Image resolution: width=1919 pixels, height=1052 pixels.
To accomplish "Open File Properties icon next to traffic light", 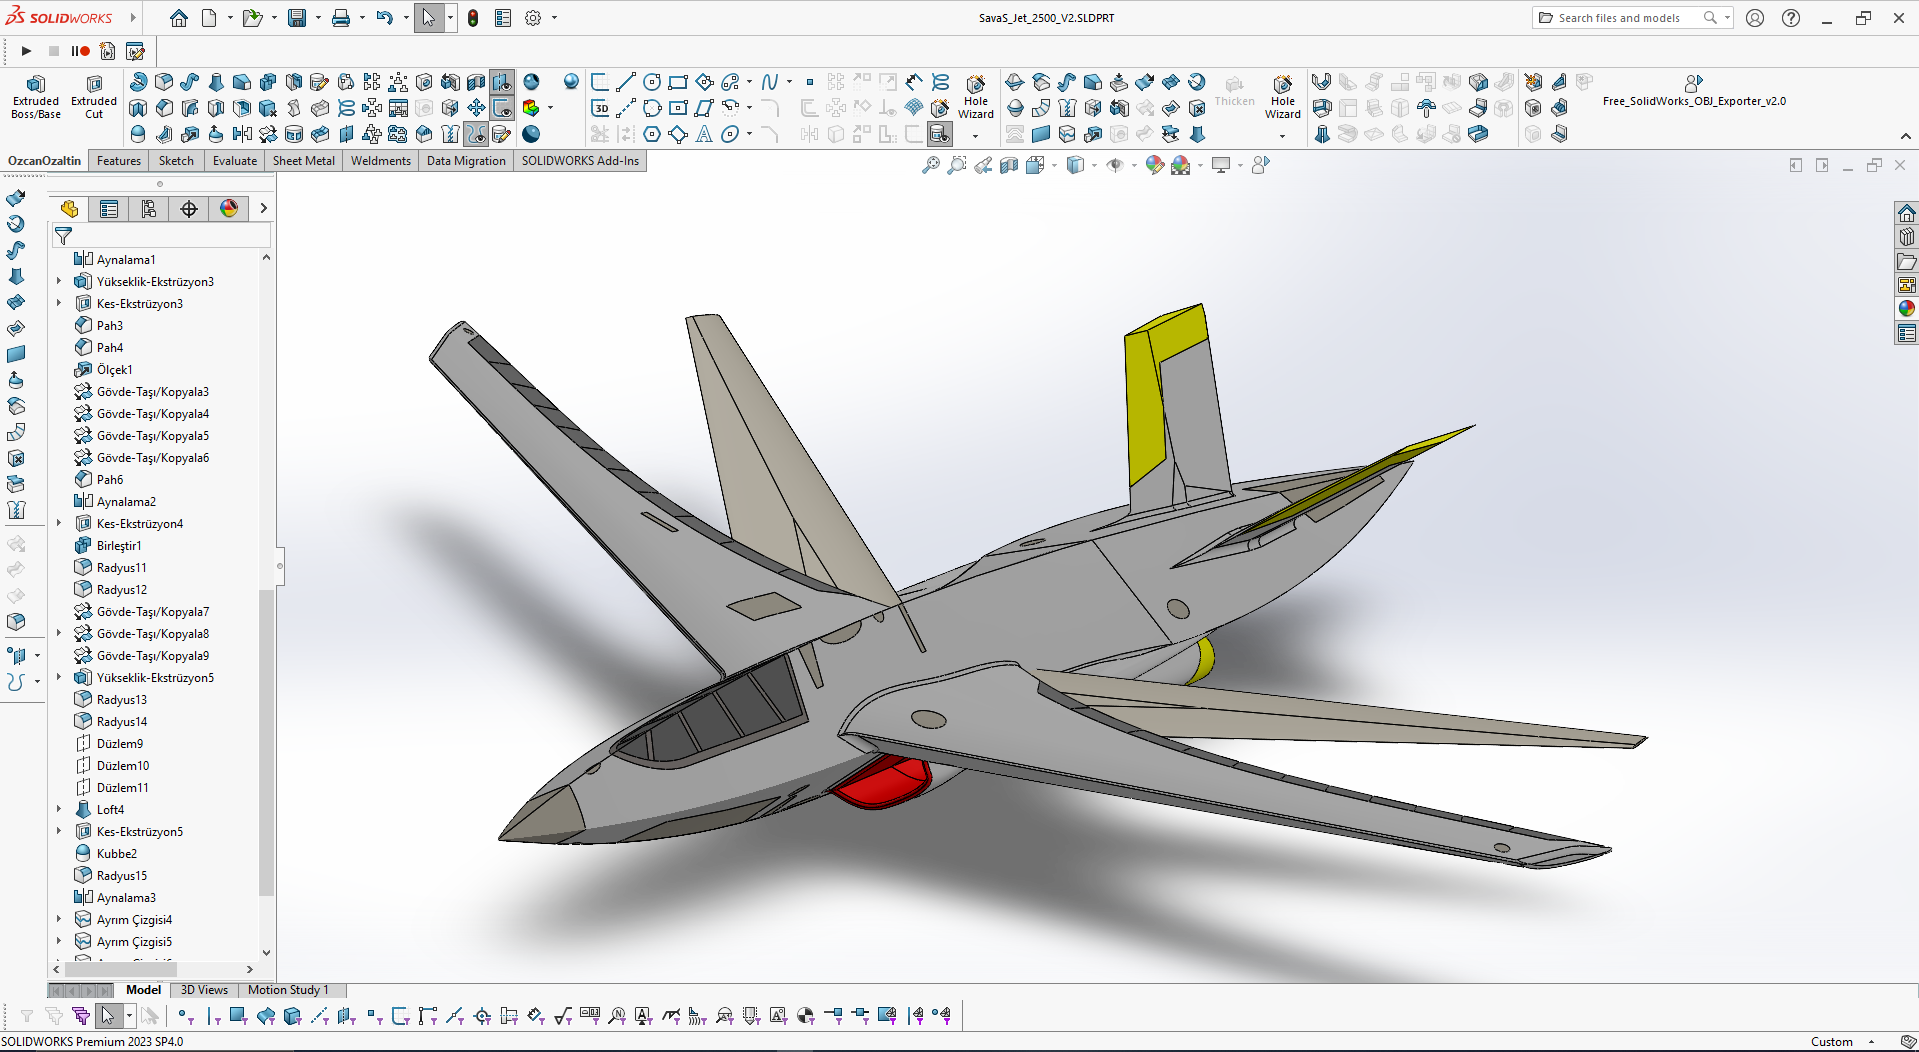I will coord(503,18).
